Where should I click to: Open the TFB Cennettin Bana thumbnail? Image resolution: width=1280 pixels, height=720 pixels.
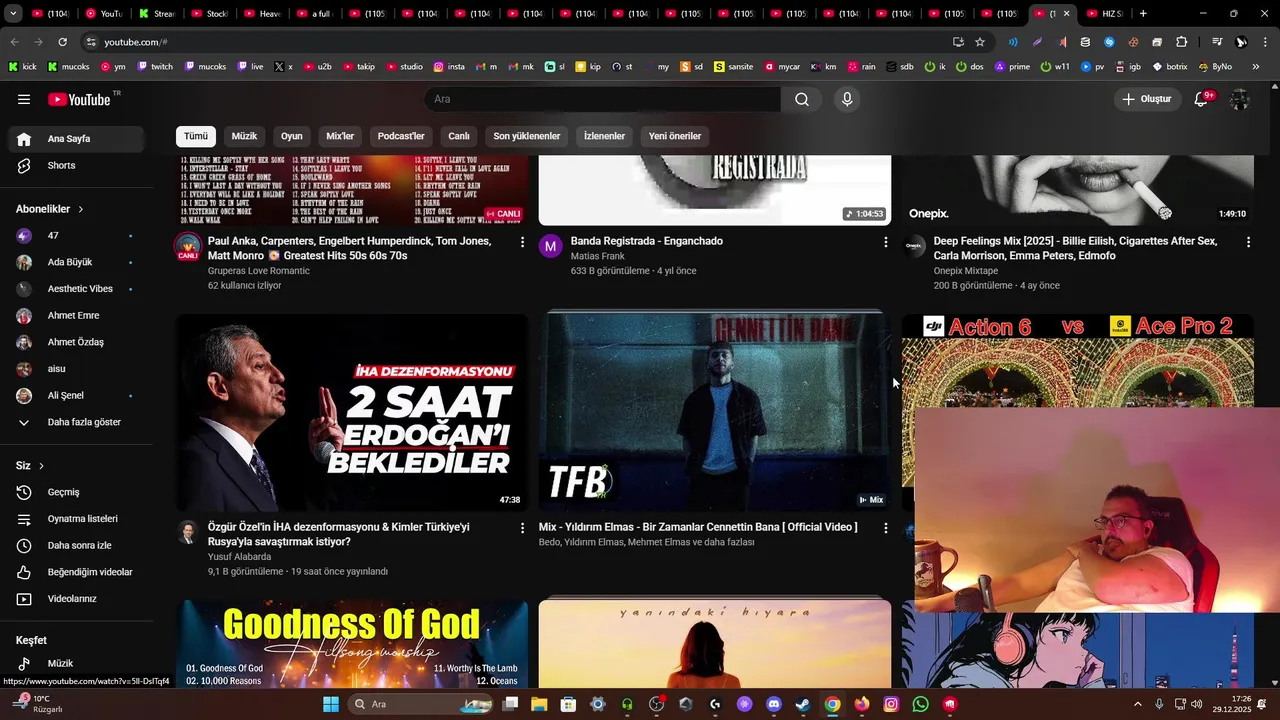(x=714, y=412)
